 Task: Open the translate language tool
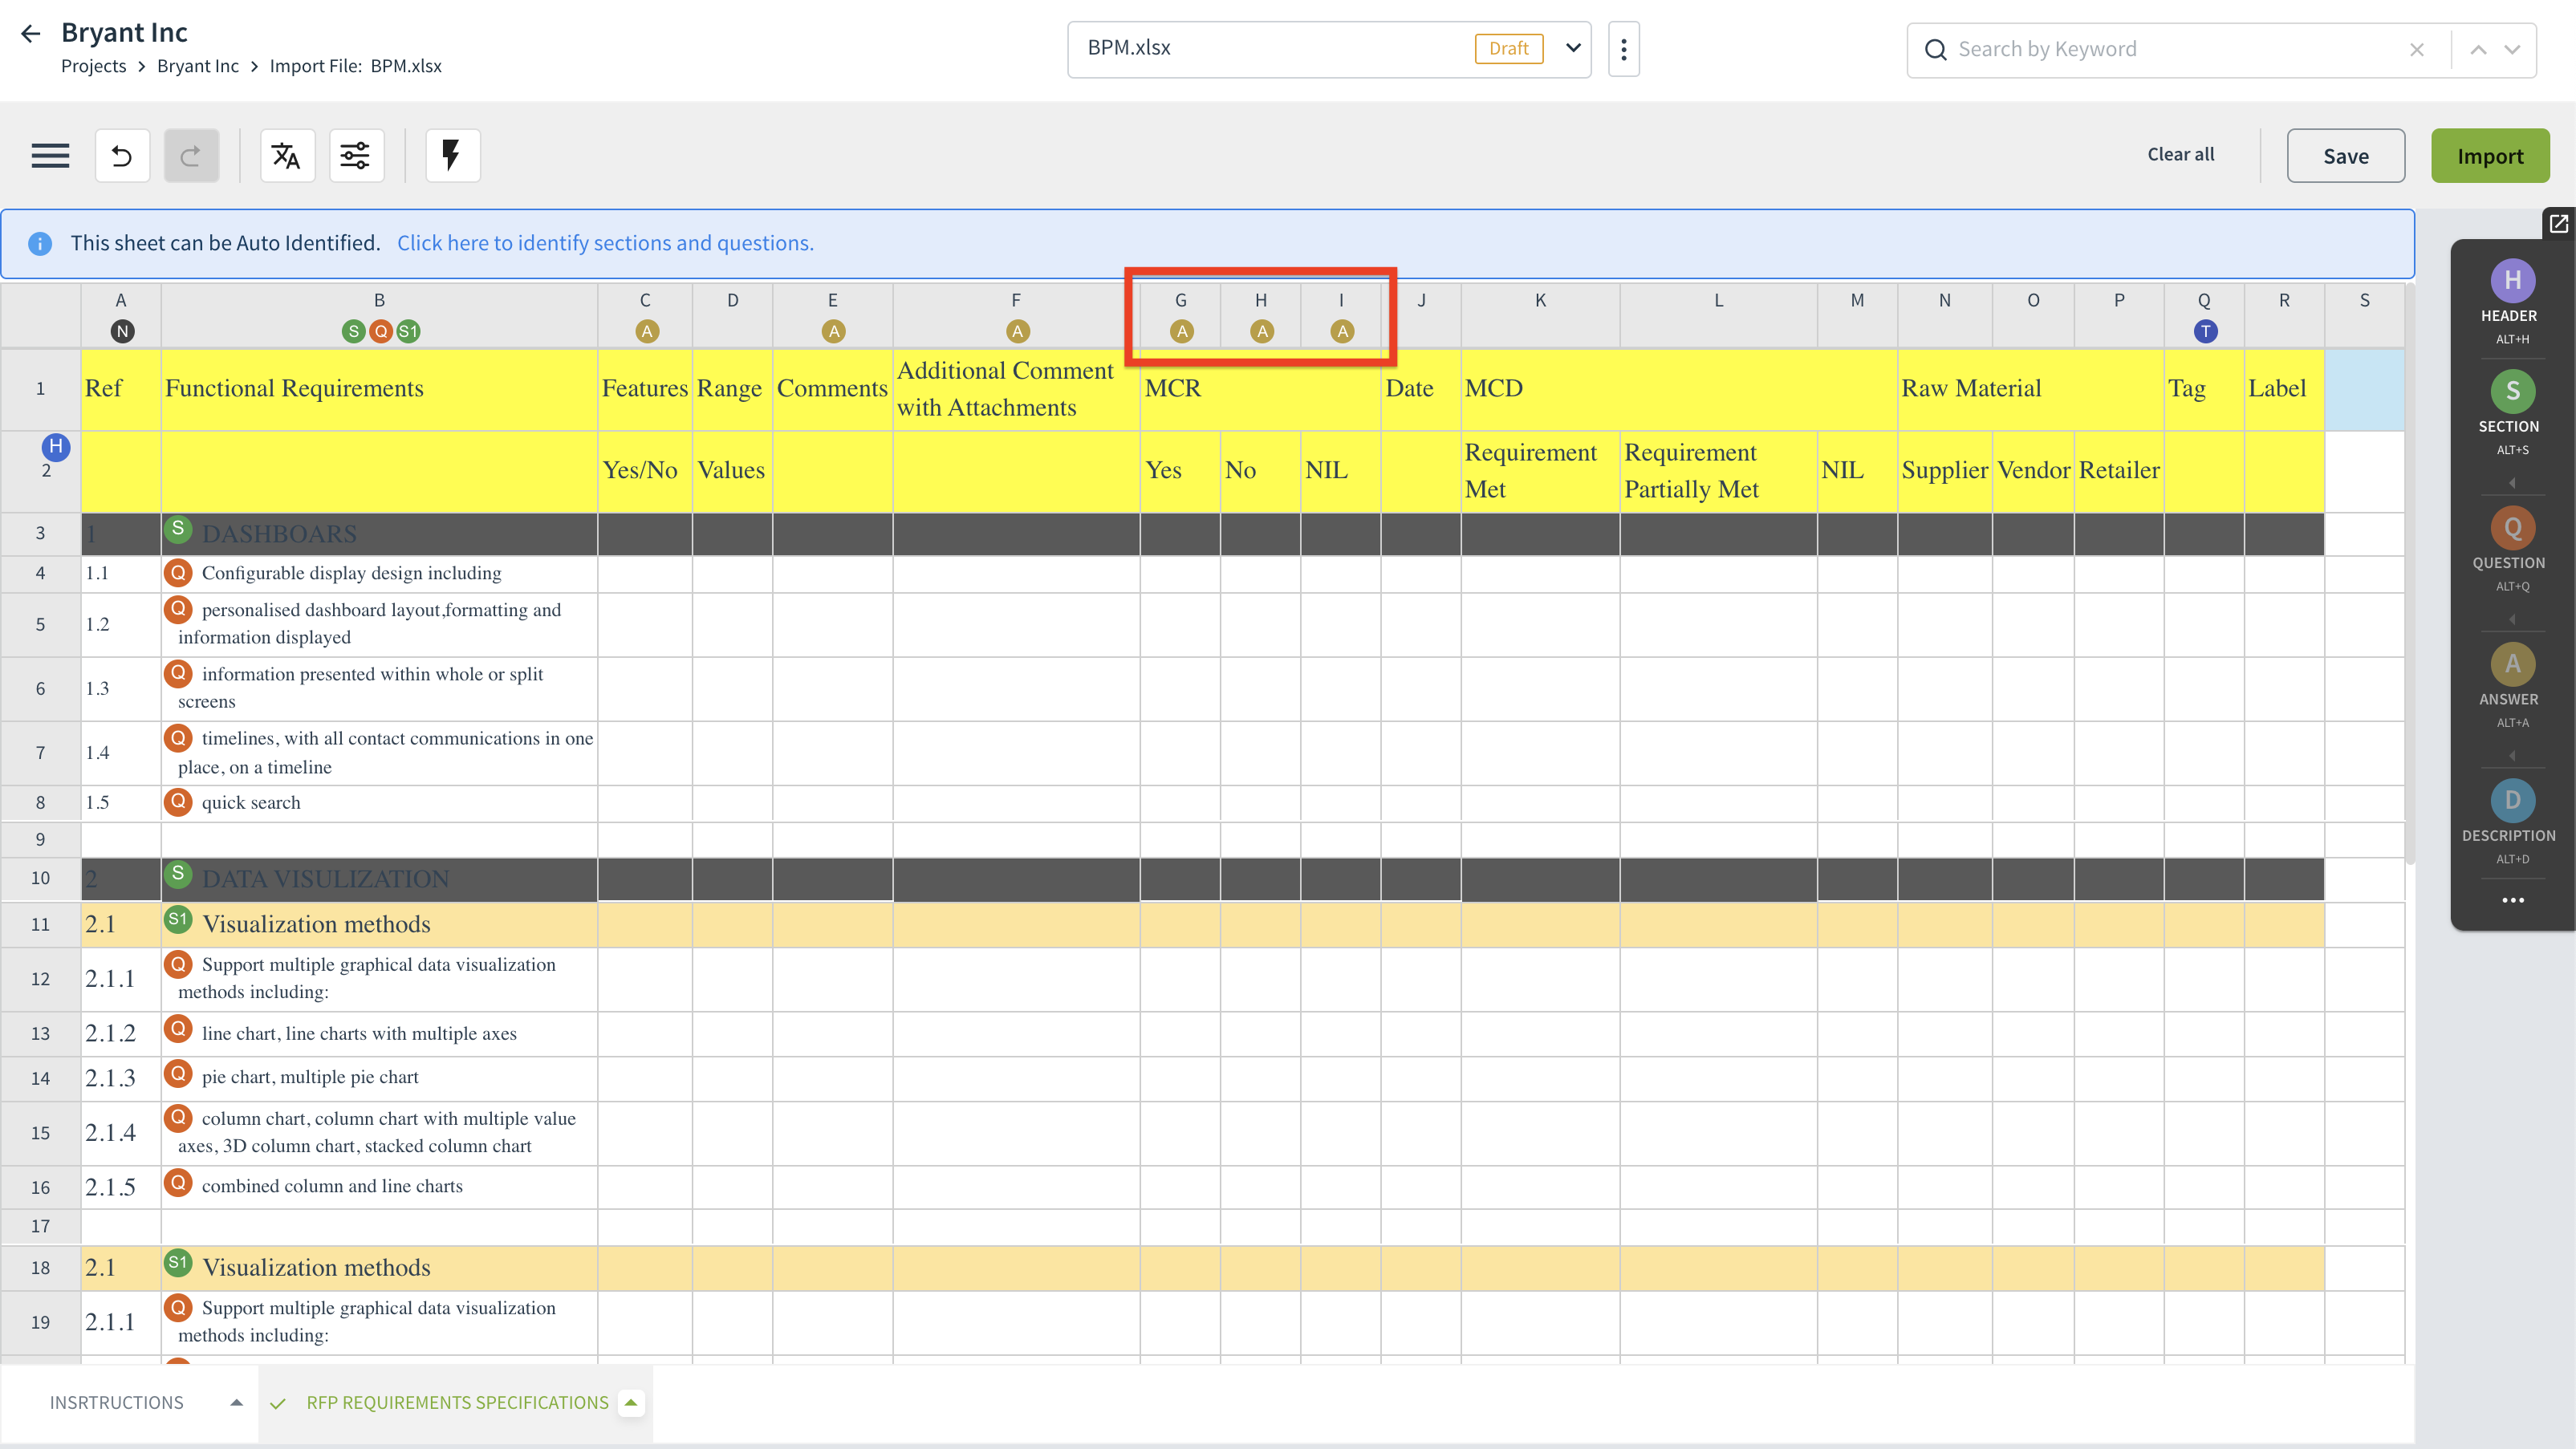pyautogui.click(x=287, y=155)
